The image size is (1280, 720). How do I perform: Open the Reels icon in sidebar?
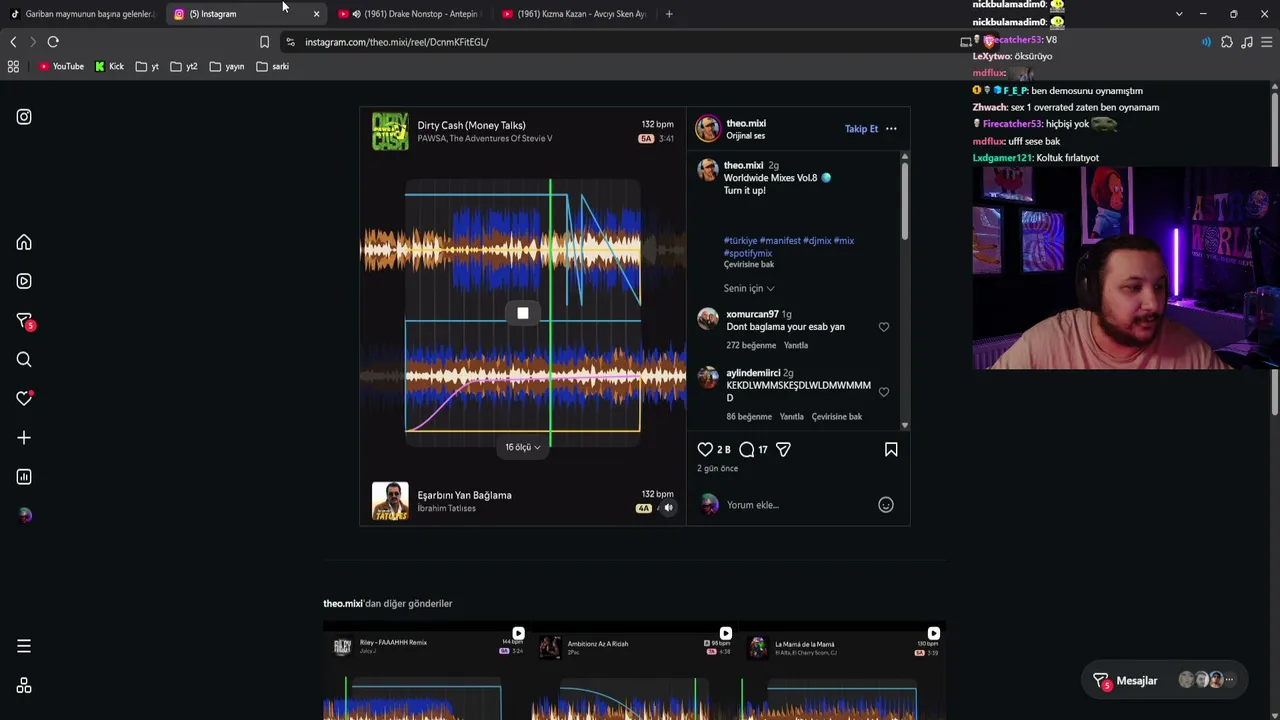pyautogui.click(x=24, y=281)
